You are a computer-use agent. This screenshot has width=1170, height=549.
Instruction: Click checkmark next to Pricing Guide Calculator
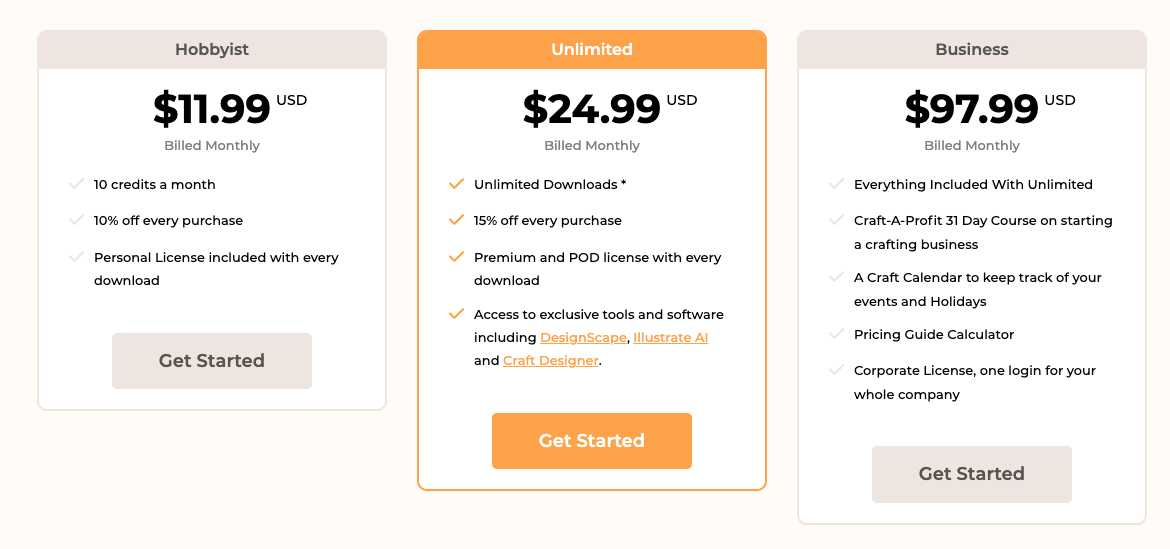coord(836,333)
